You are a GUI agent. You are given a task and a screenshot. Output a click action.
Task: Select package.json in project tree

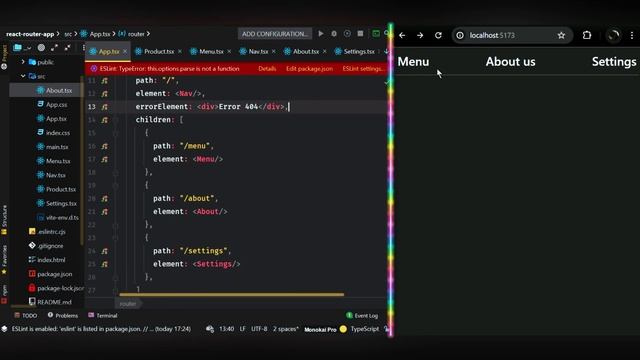pos(50,274)
